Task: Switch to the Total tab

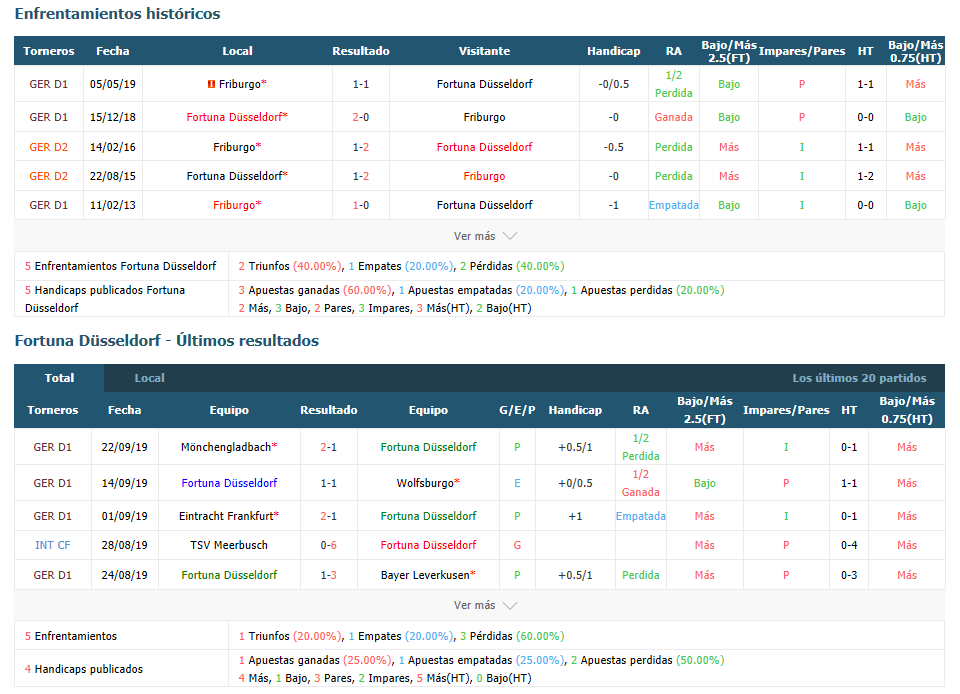Action: (x=59, y=378)
